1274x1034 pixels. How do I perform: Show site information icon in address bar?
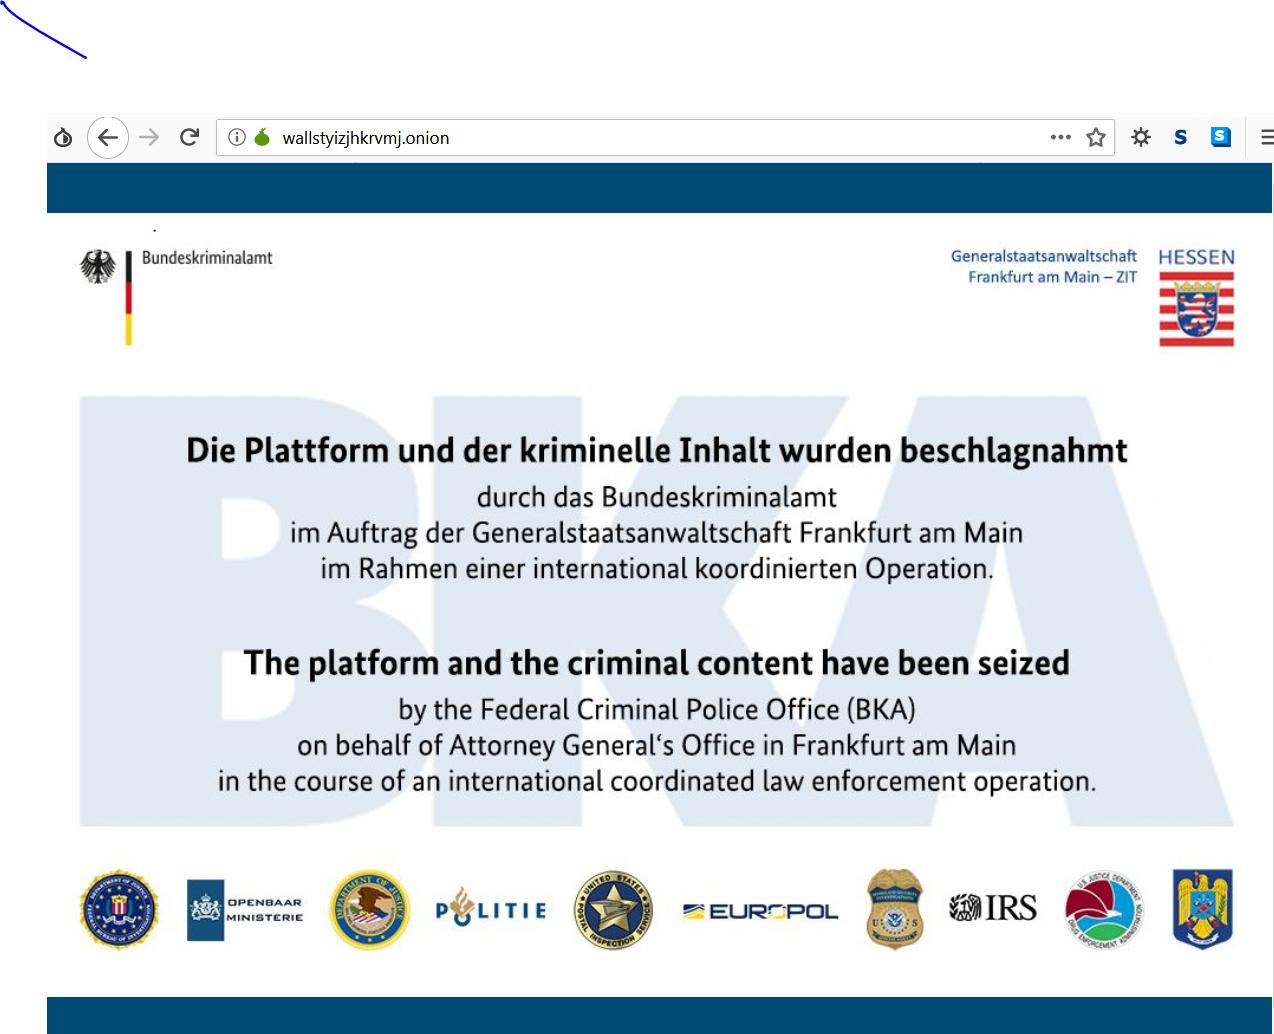point(237,137)
